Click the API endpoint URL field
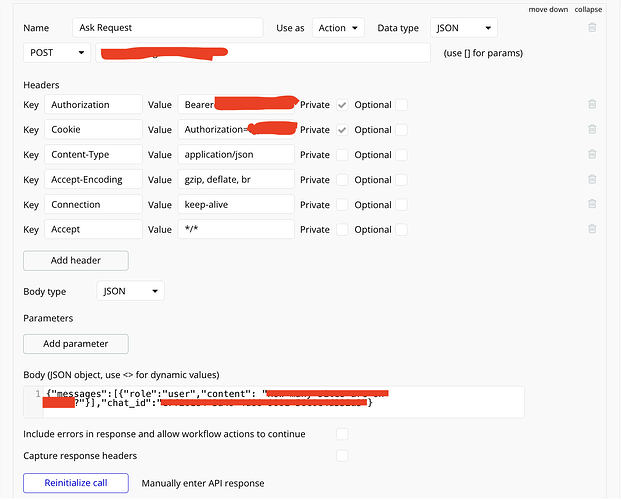Viewport: 621px width, 500px height. click(x=263, y=53)
